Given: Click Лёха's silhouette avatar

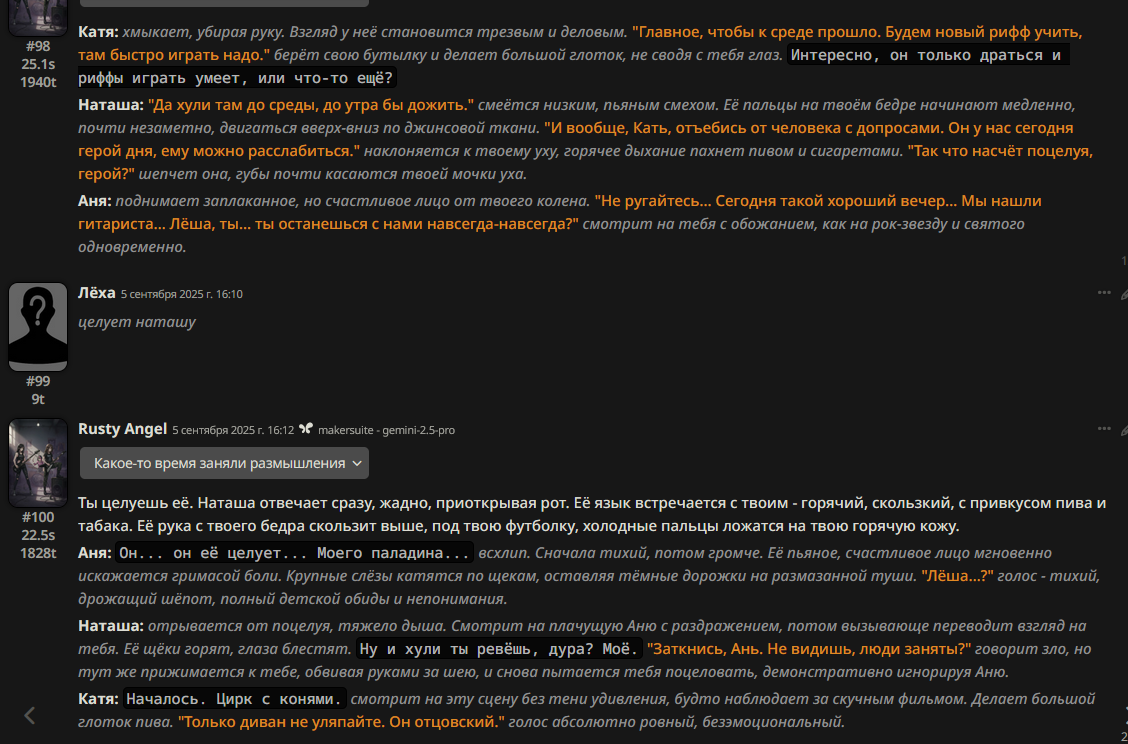Looking at the screenshot, I should pos(38,327).
